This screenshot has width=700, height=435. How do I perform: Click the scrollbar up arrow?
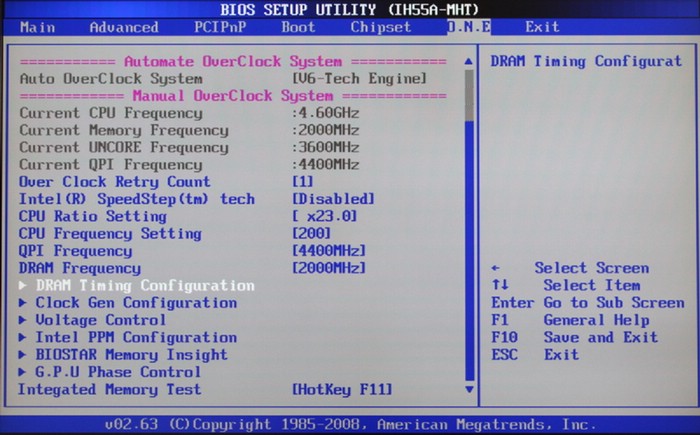coord(469,61)
